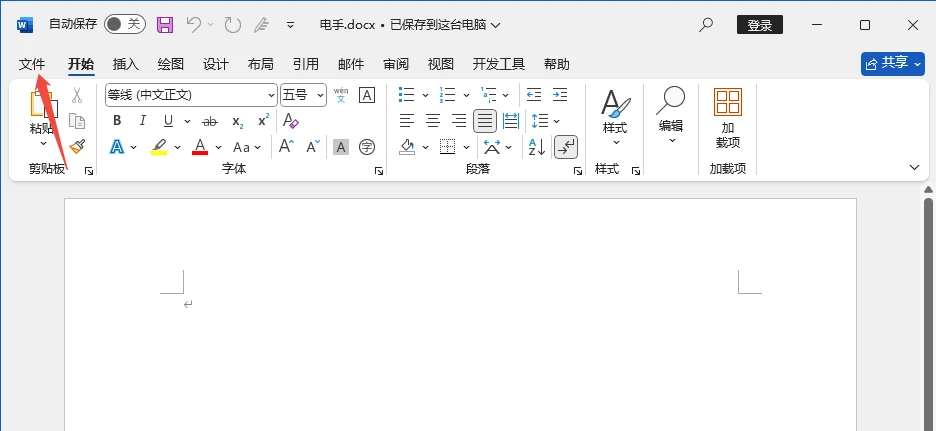This screenshot has width=936, height=431.
Task: Apply Italic formatting
Action: (142, 121)
